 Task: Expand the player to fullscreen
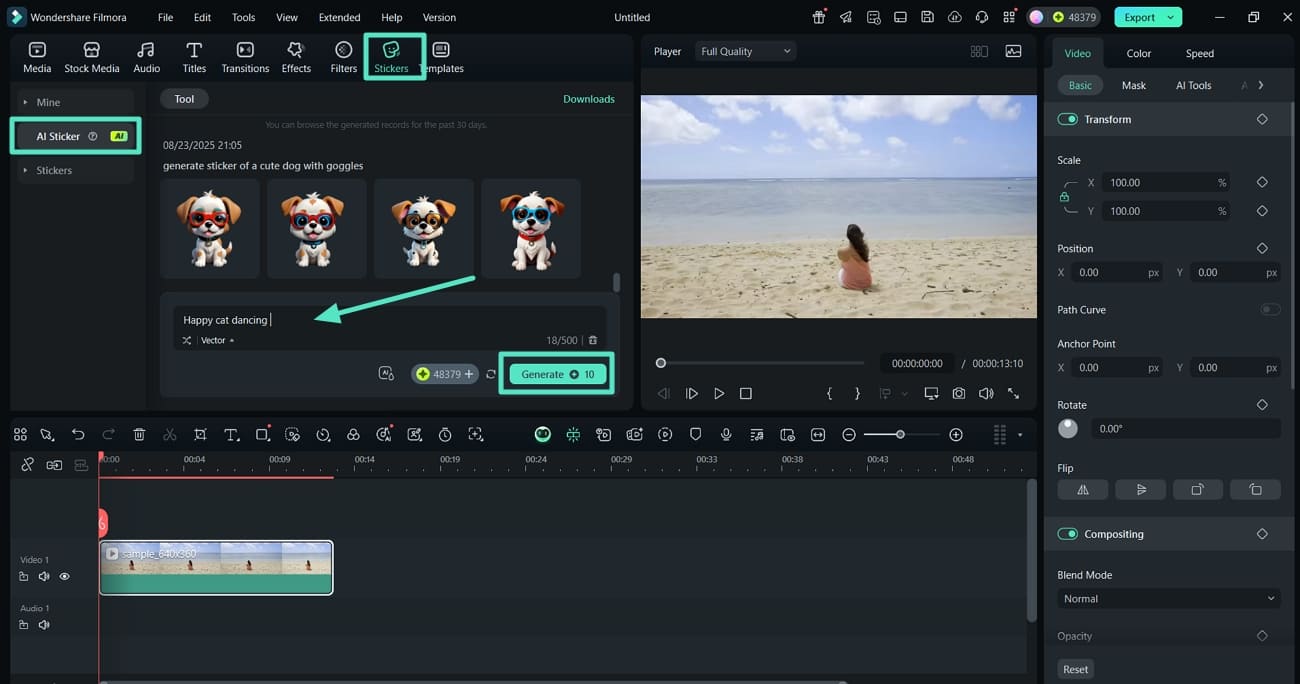point(1013,393)
